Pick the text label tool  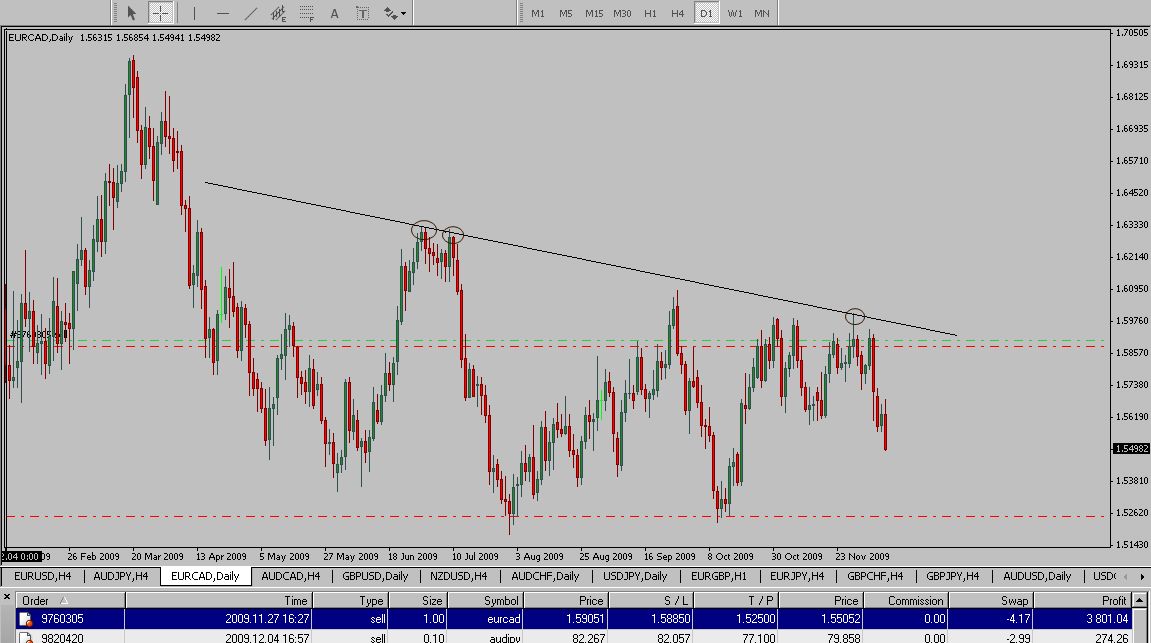tap(362, 14)
